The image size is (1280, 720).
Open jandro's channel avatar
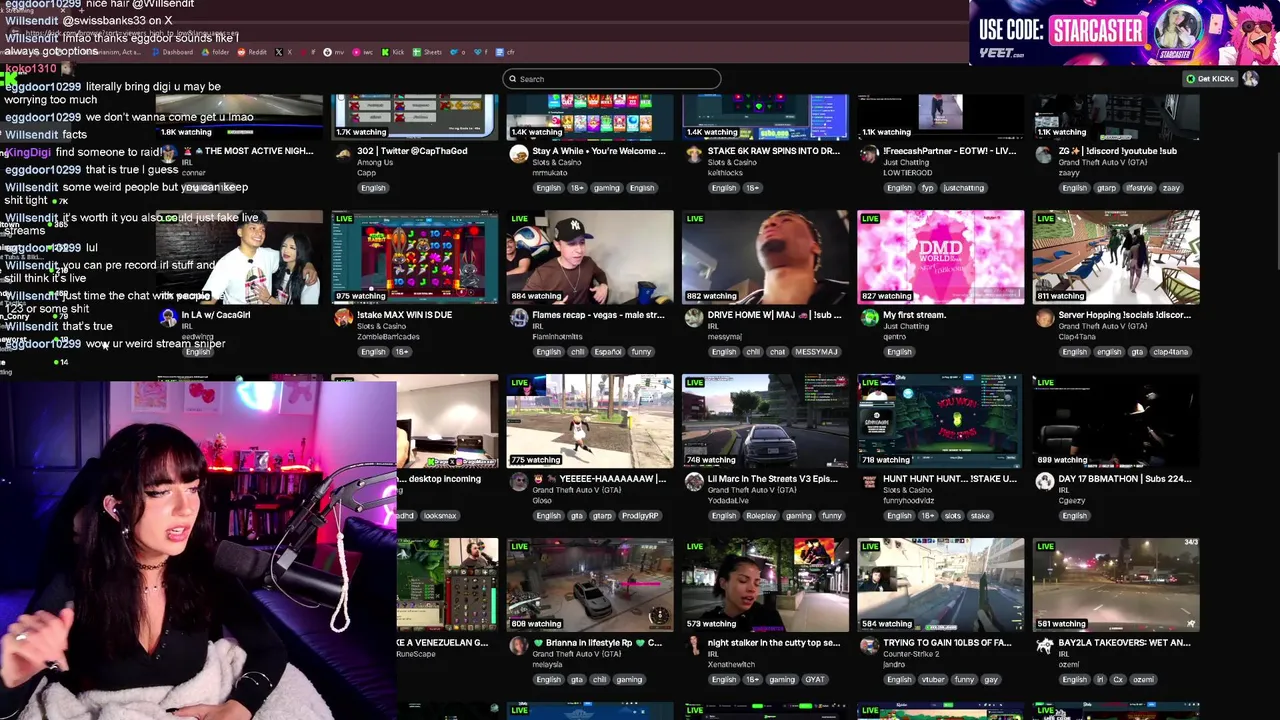pos(869,645)
